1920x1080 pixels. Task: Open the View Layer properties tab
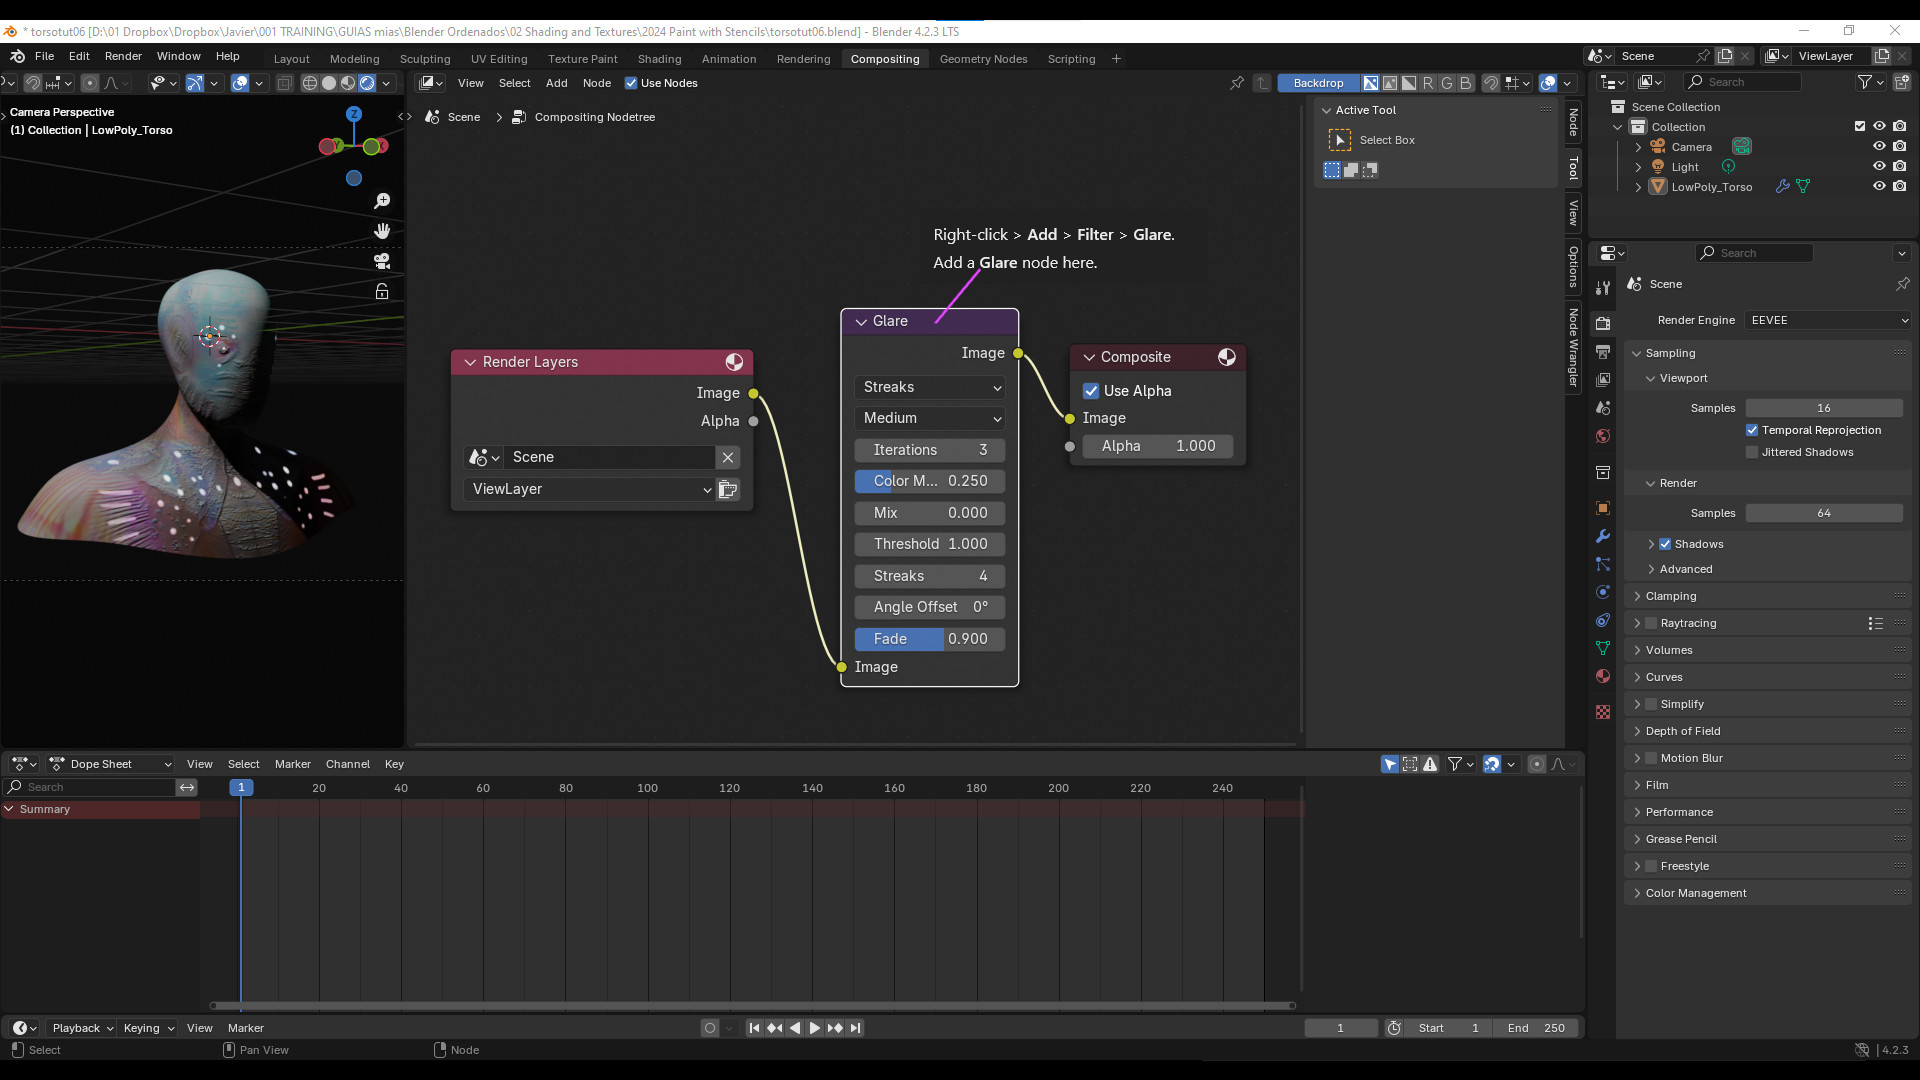tap(1603, 380)
